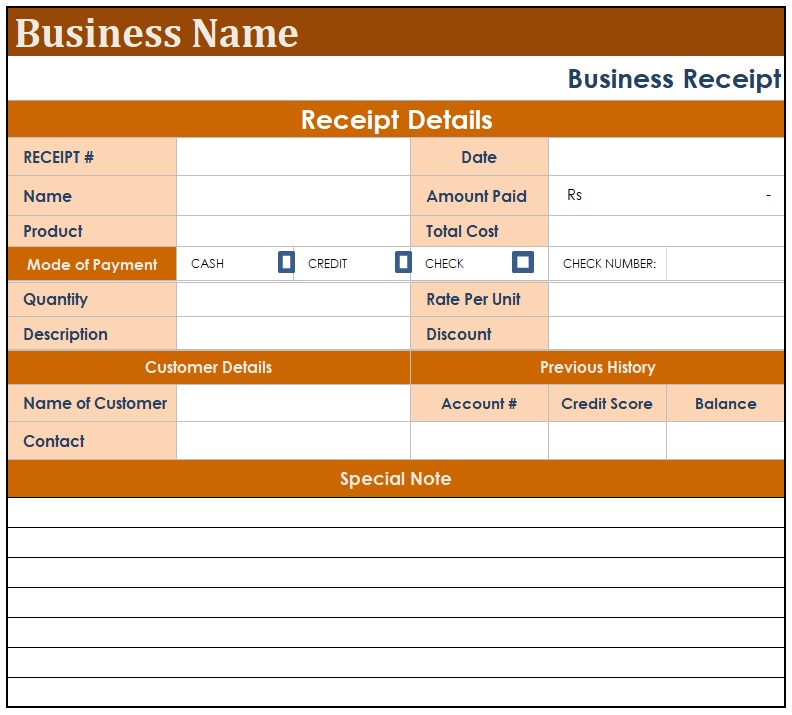Screen dimensions: 792x715
Task: Click the cell under Credit Score
Action: click(x=607, y=441)
